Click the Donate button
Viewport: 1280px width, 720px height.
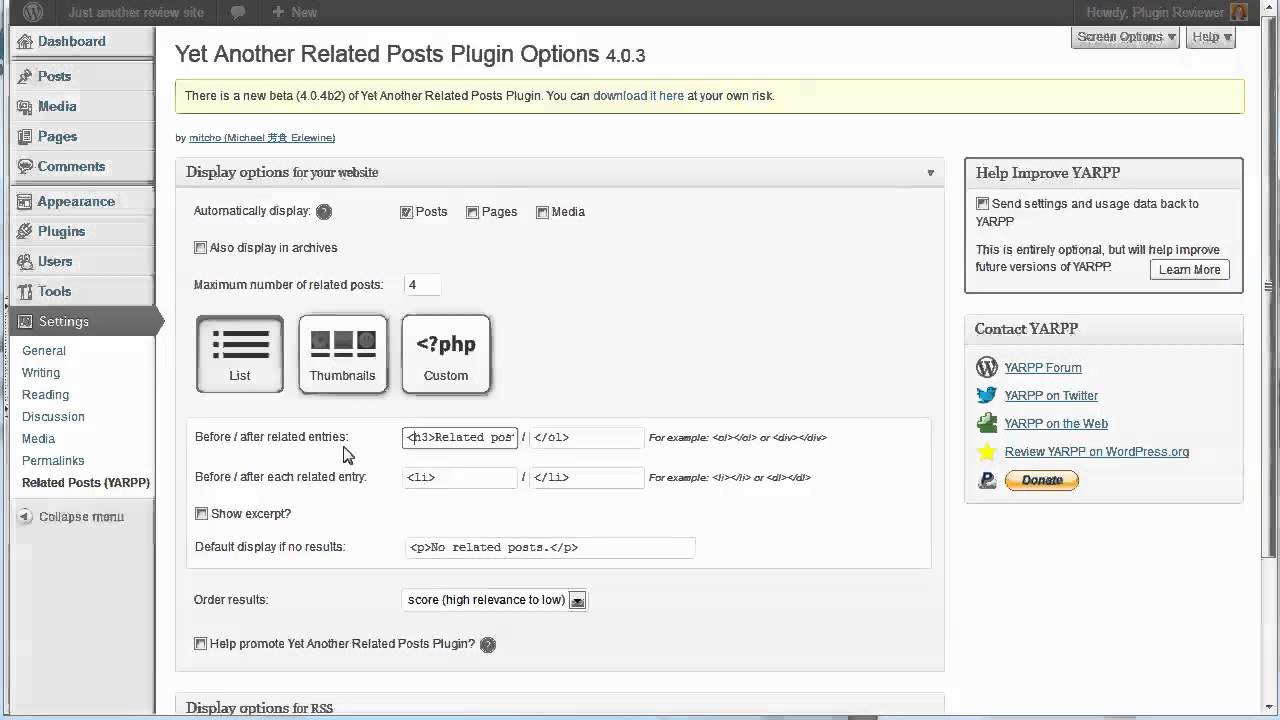pos(1041,480)
